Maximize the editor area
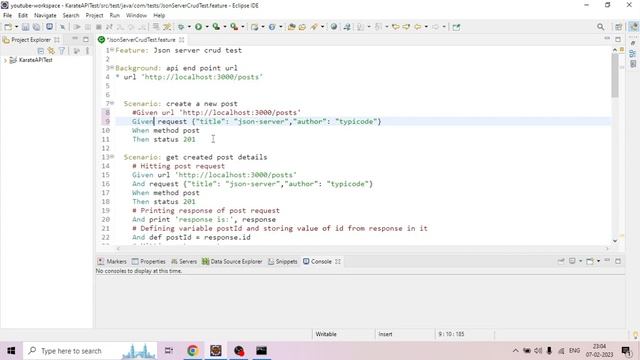640x360 pixels. (x=618, y=39)
